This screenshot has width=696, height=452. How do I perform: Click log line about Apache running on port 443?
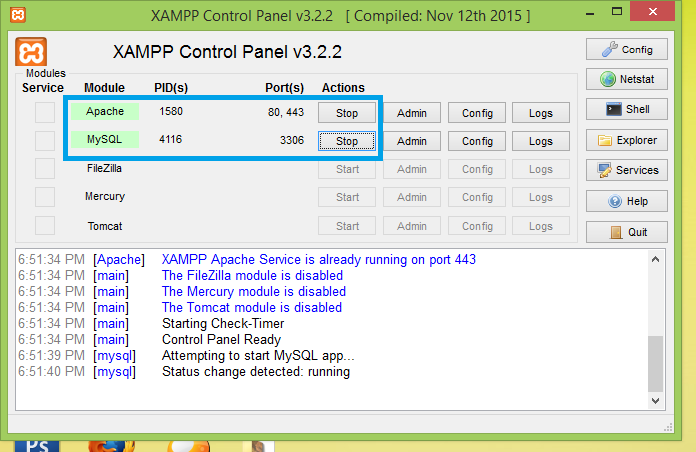[x=319, y=259]
